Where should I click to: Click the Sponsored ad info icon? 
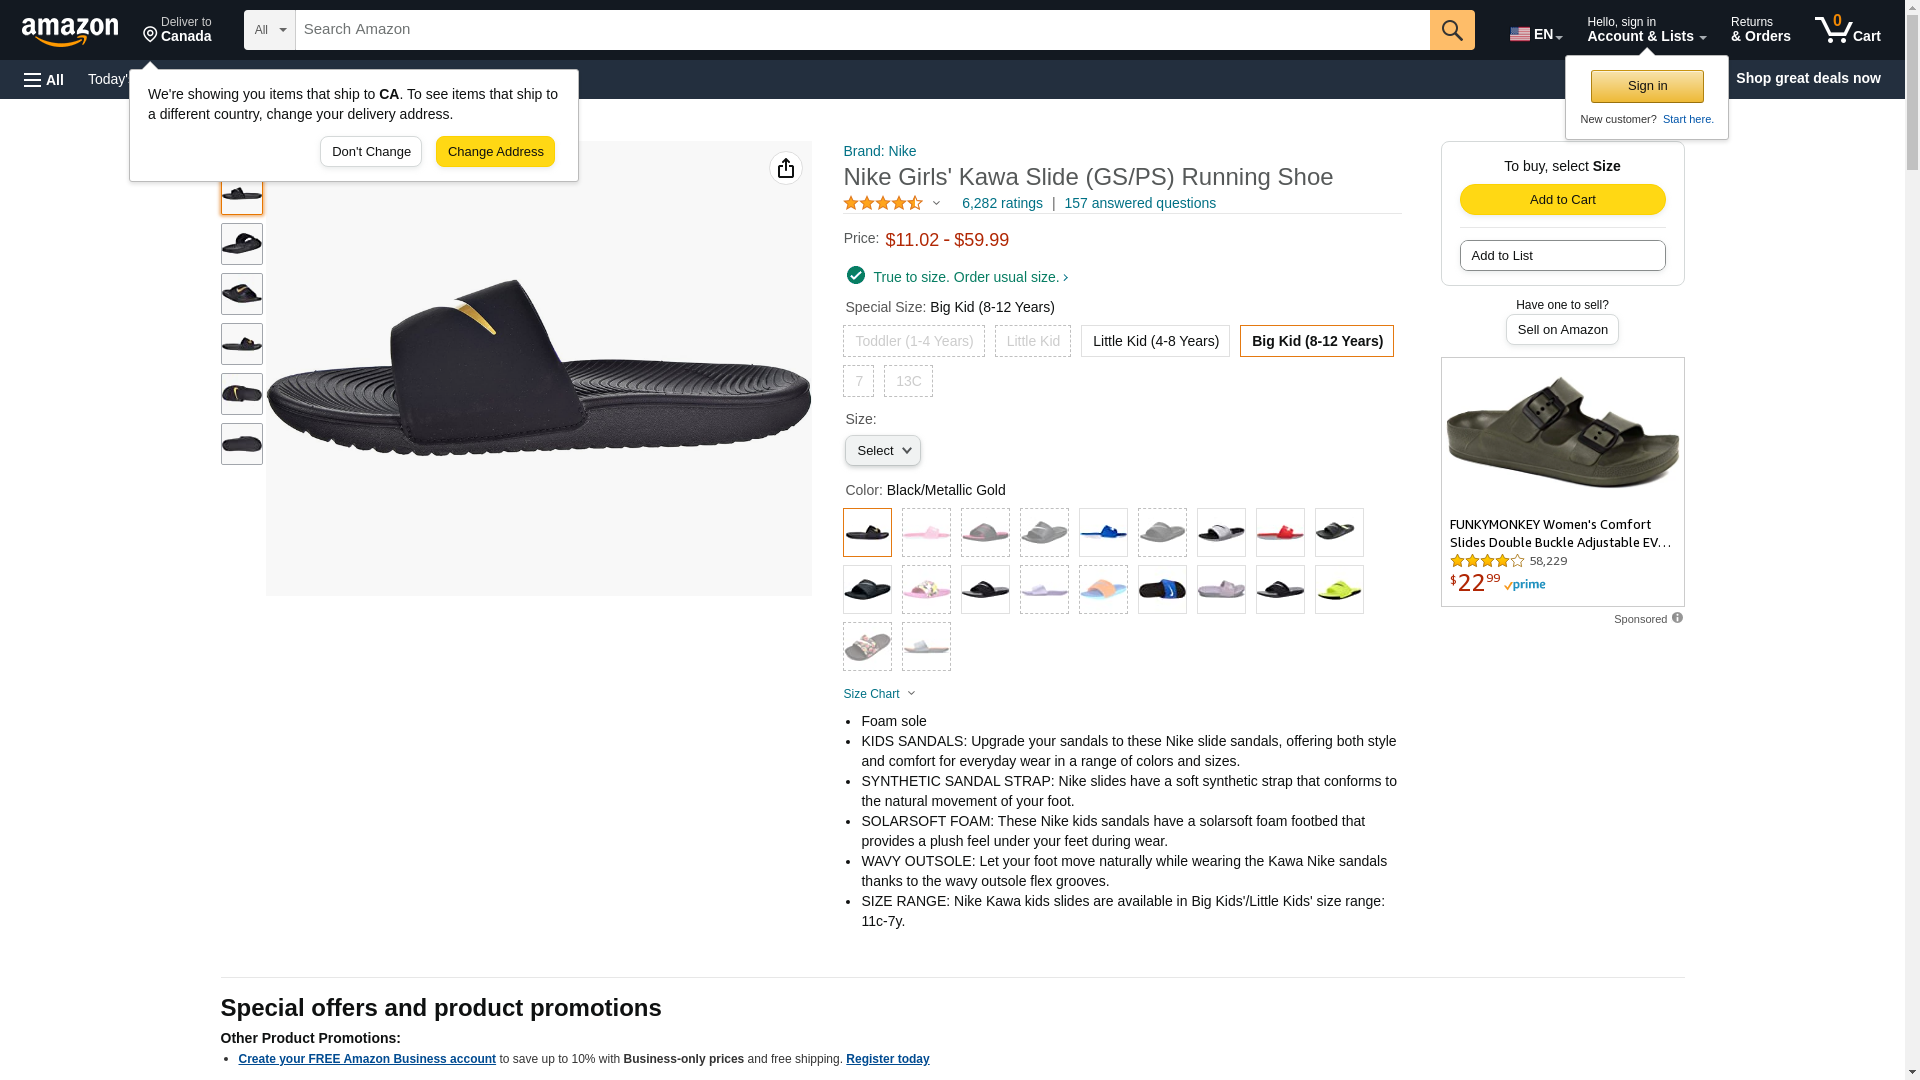[1677, 618]
